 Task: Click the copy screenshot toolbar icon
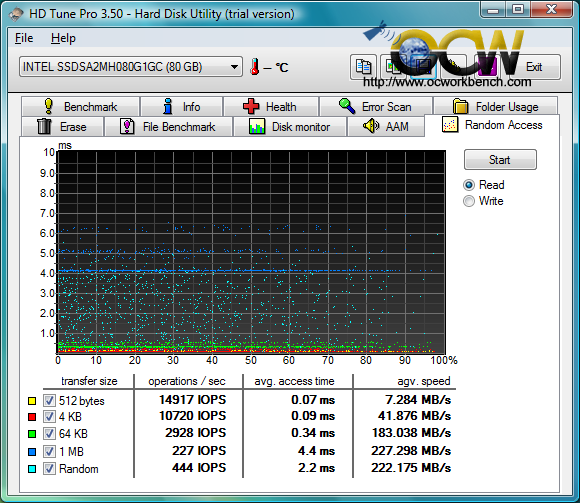393,67
